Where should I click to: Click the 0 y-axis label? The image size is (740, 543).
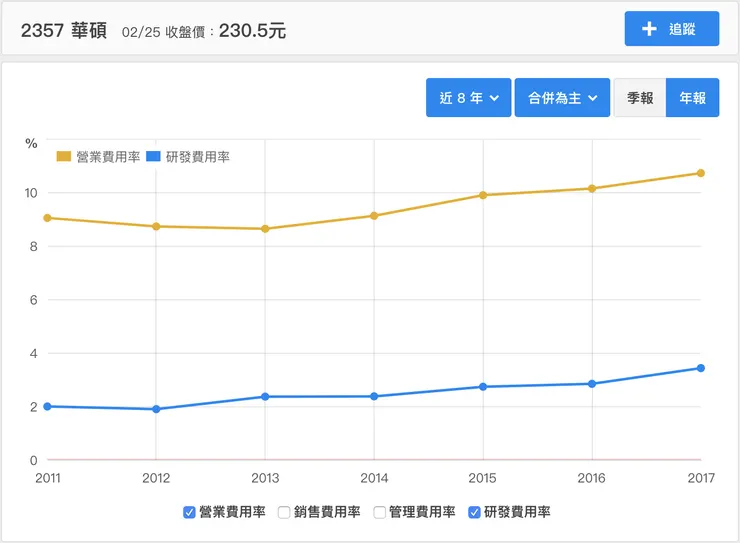34,460
